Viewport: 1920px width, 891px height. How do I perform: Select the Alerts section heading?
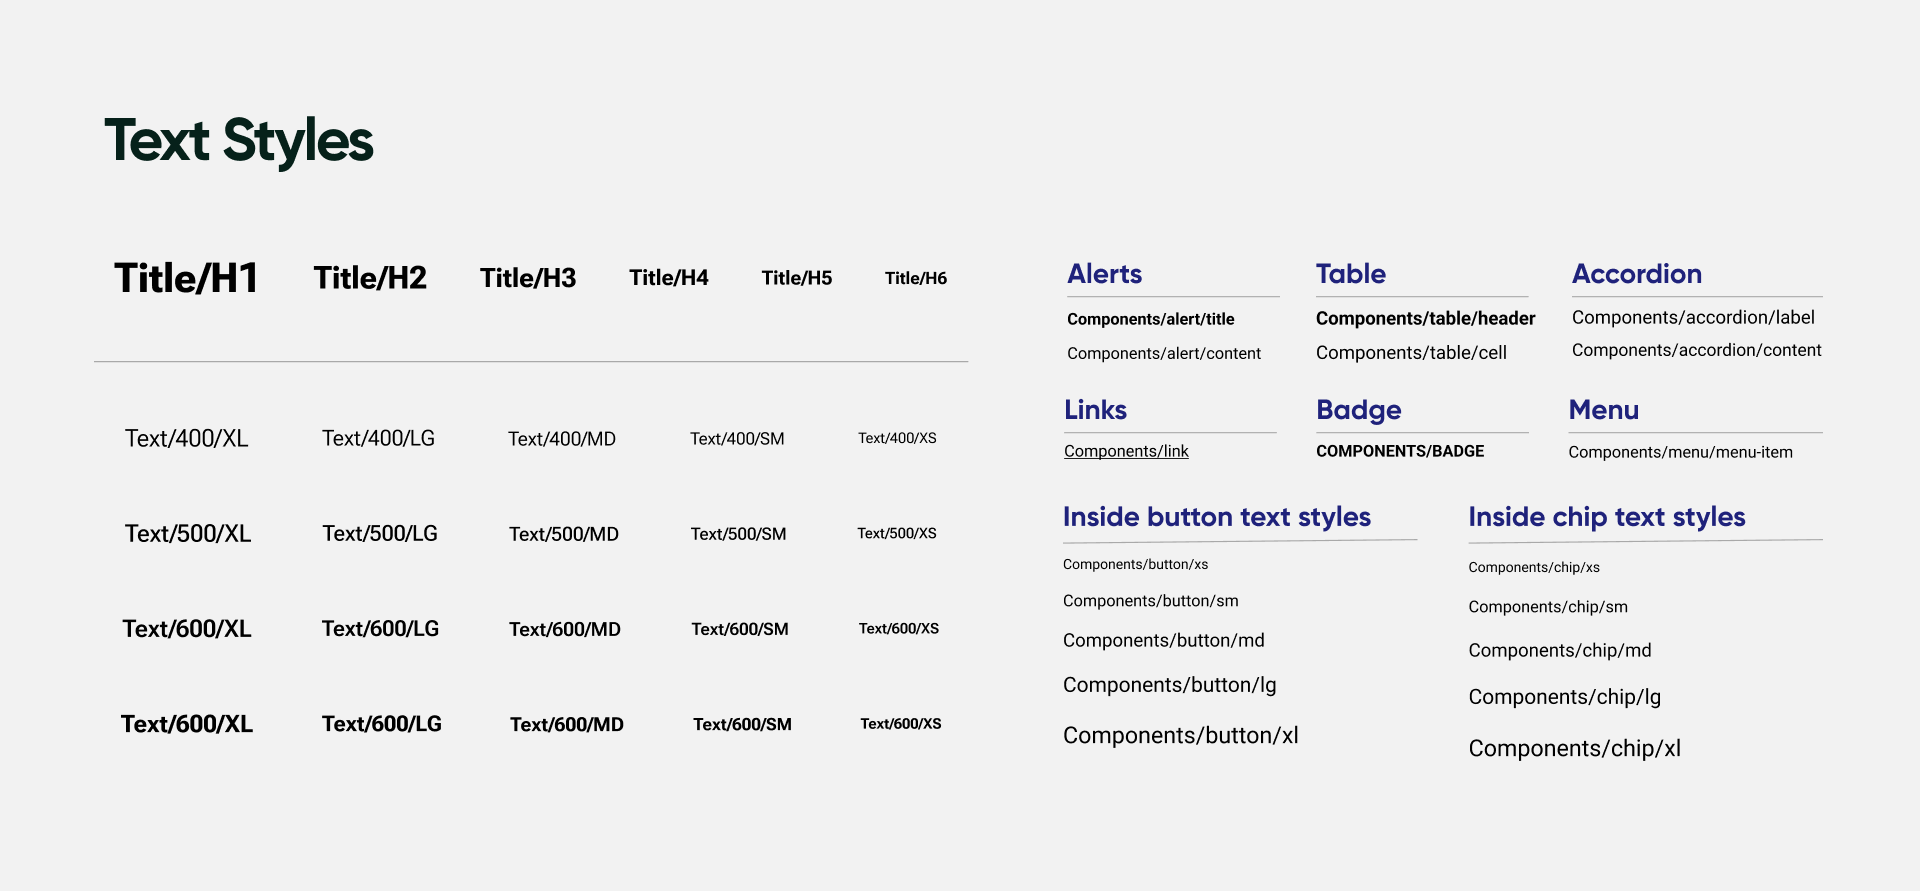click(1104, 274)
